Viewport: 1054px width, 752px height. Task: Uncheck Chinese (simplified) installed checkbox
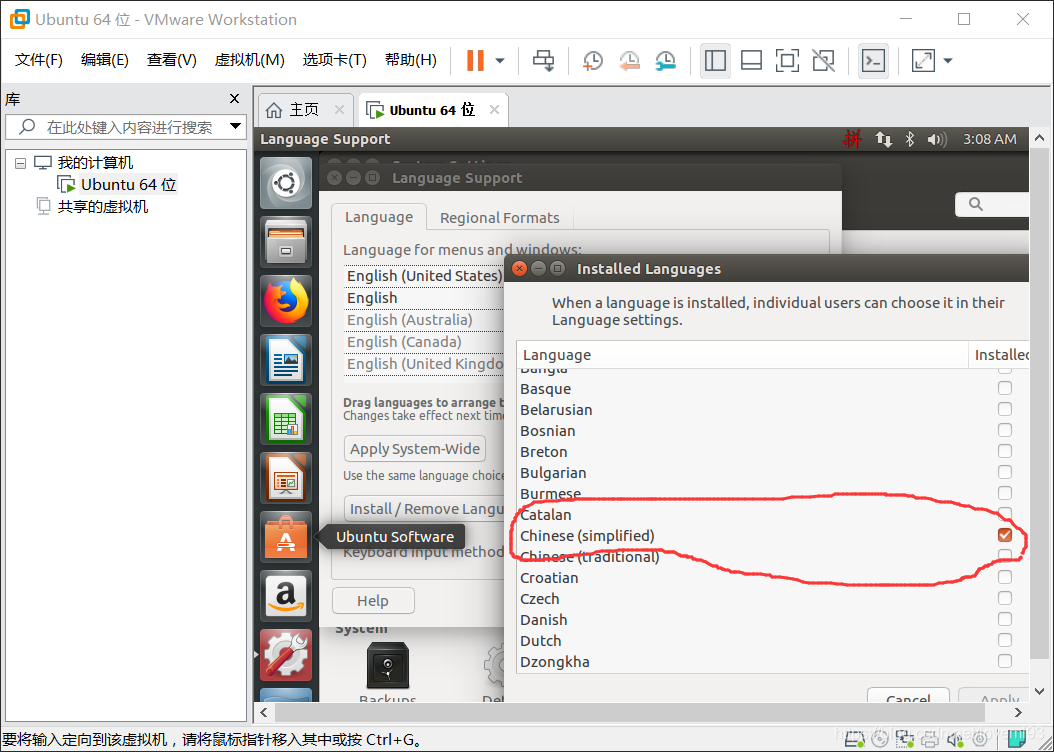pos(1005,535)
